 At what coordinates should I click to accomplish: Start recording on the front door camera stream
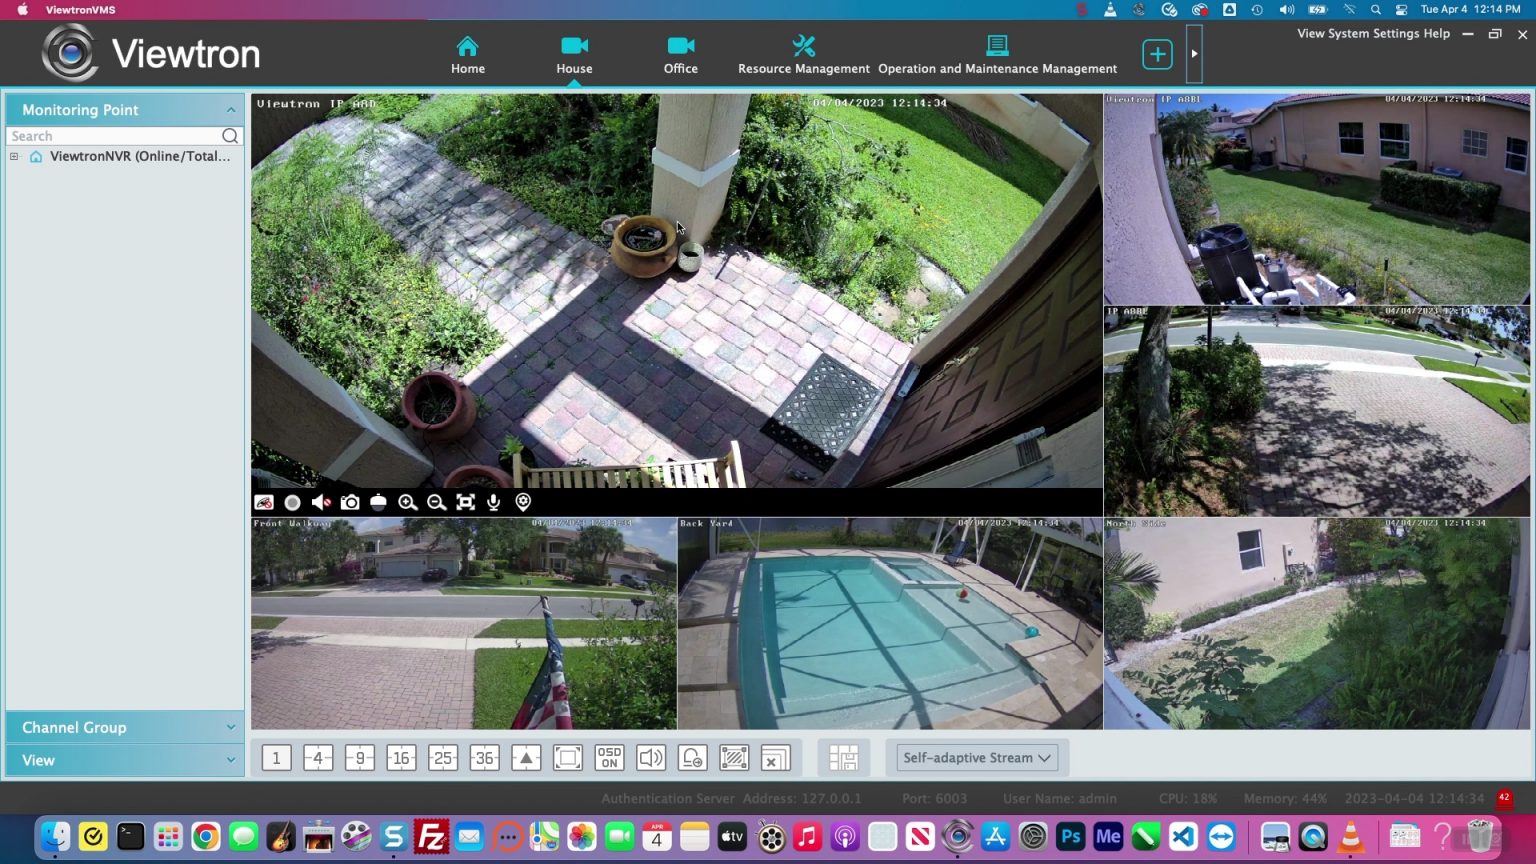tap(292, 502)
